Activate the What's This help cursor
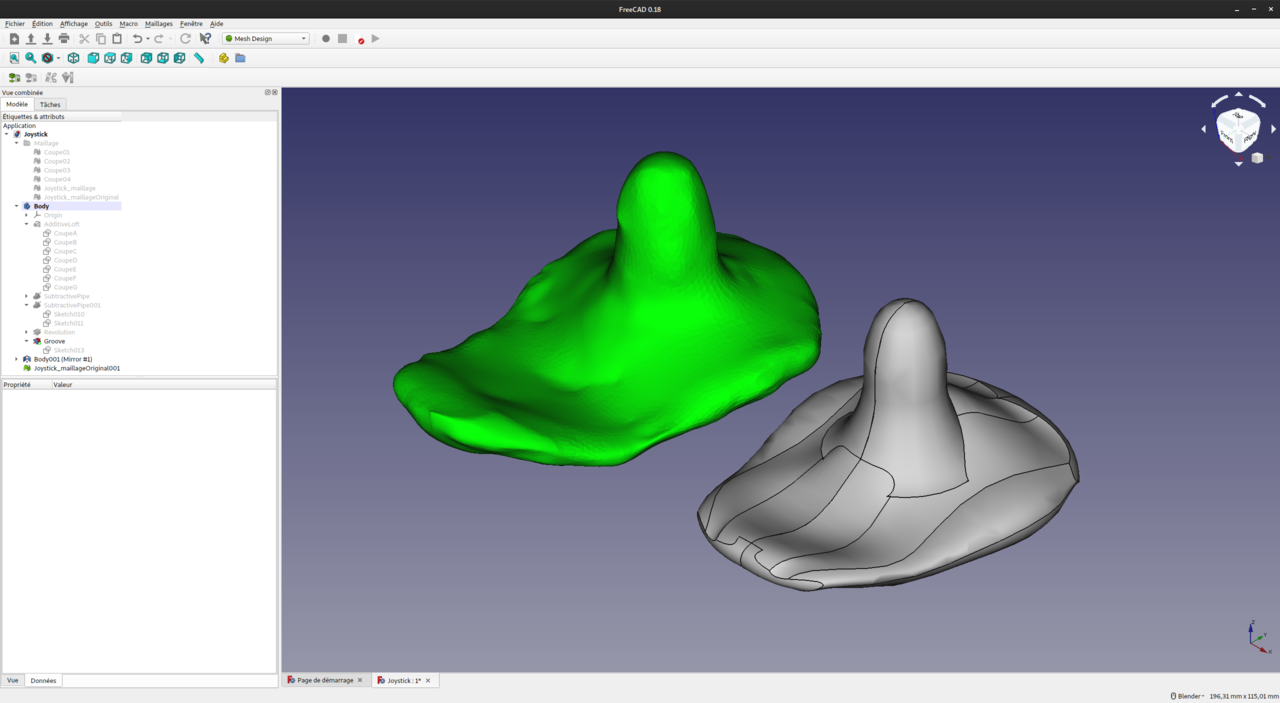The image size is (1280, 703). 205,39
